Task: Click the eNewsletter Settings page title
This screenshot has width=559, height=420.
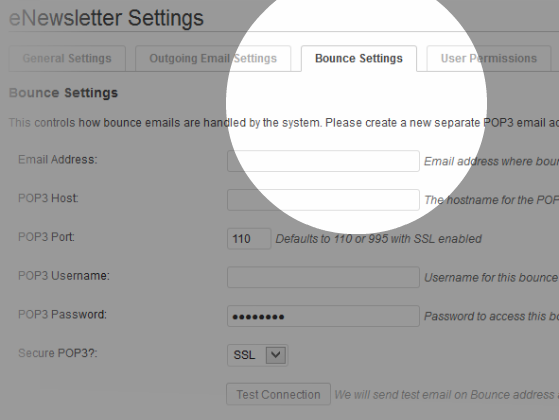Action: point(106,18)
